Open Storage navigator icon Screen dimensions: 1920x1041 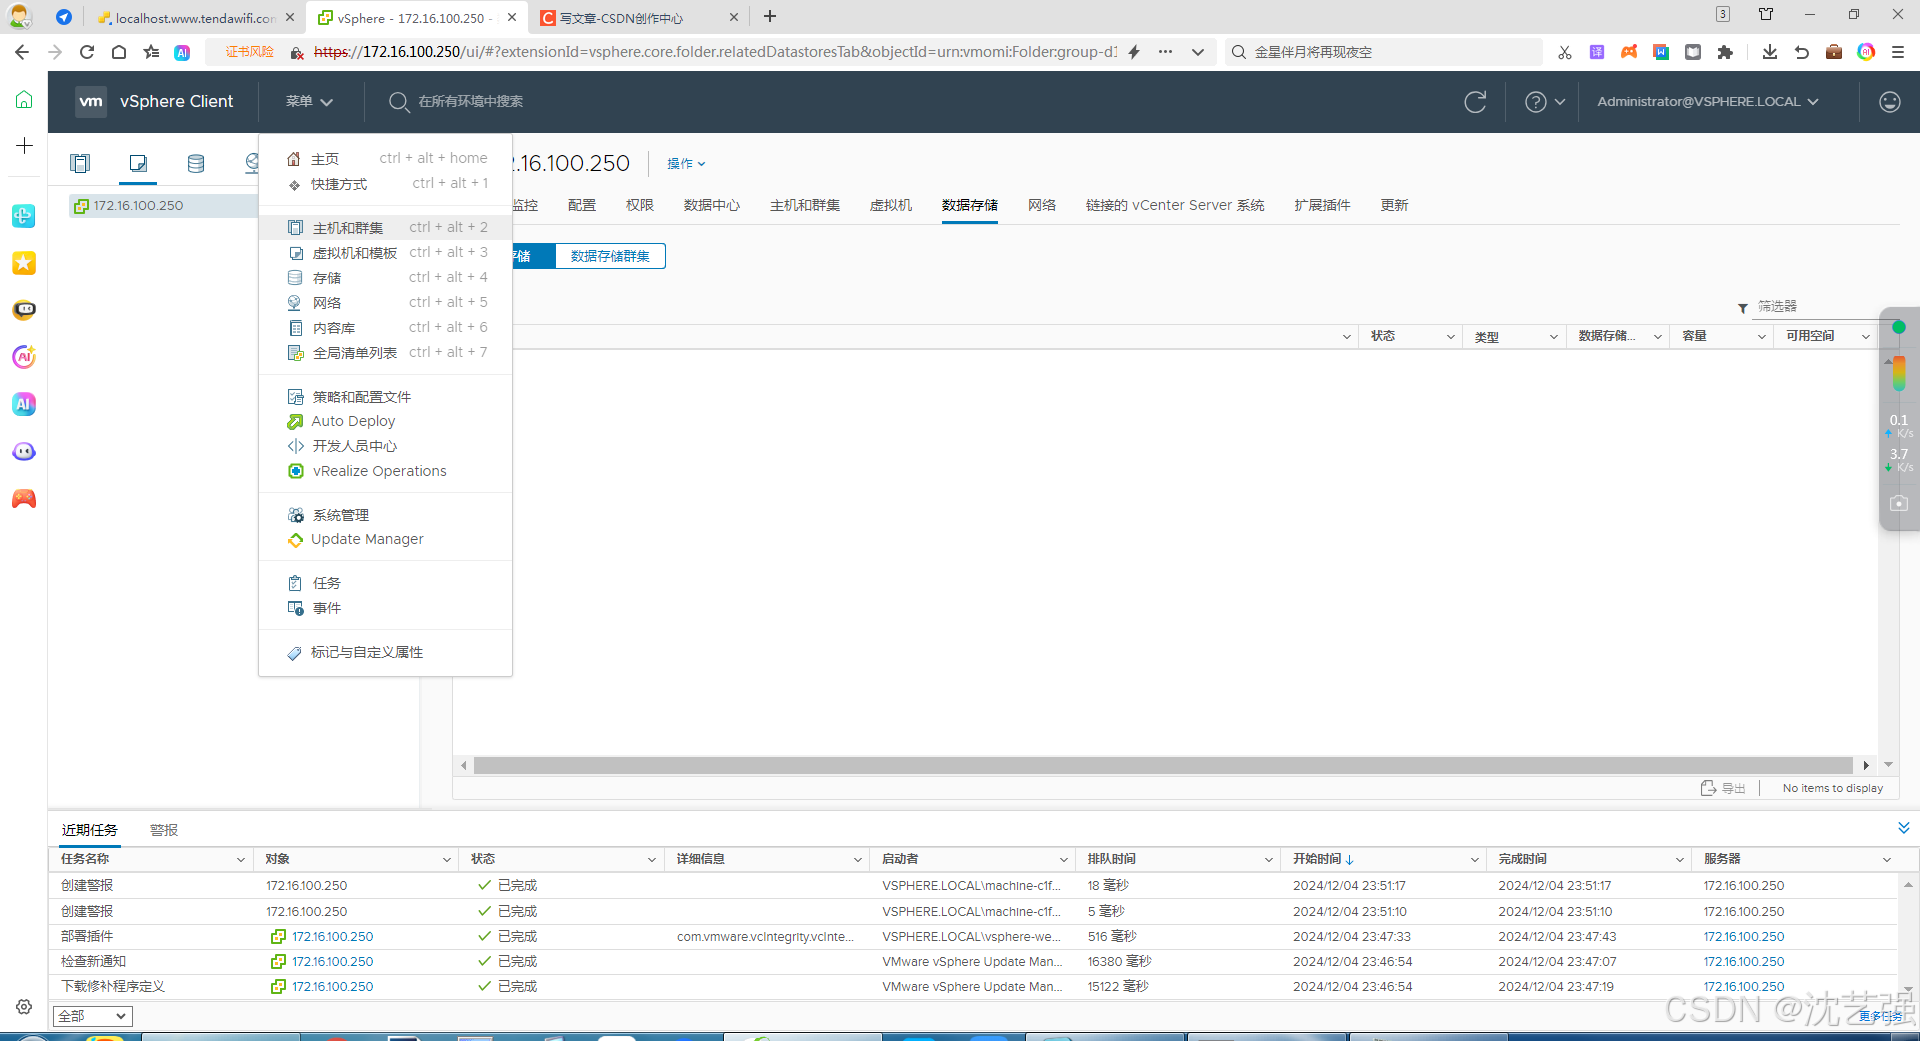point(196,163)
